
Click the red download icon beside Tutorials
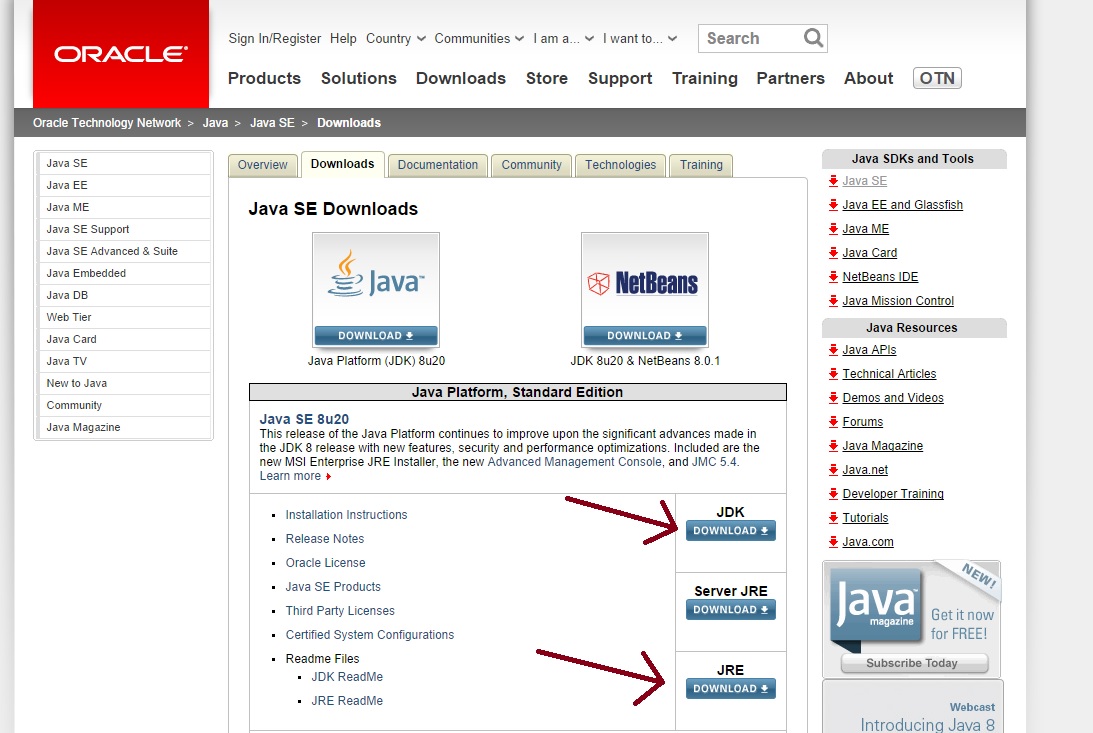click(833, 518)
